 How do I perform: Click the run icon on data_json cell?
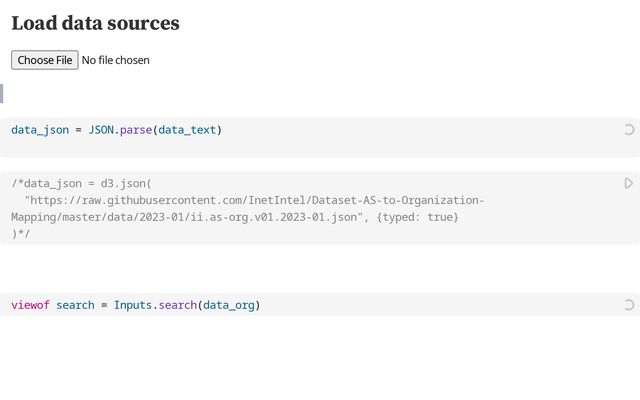629,129
